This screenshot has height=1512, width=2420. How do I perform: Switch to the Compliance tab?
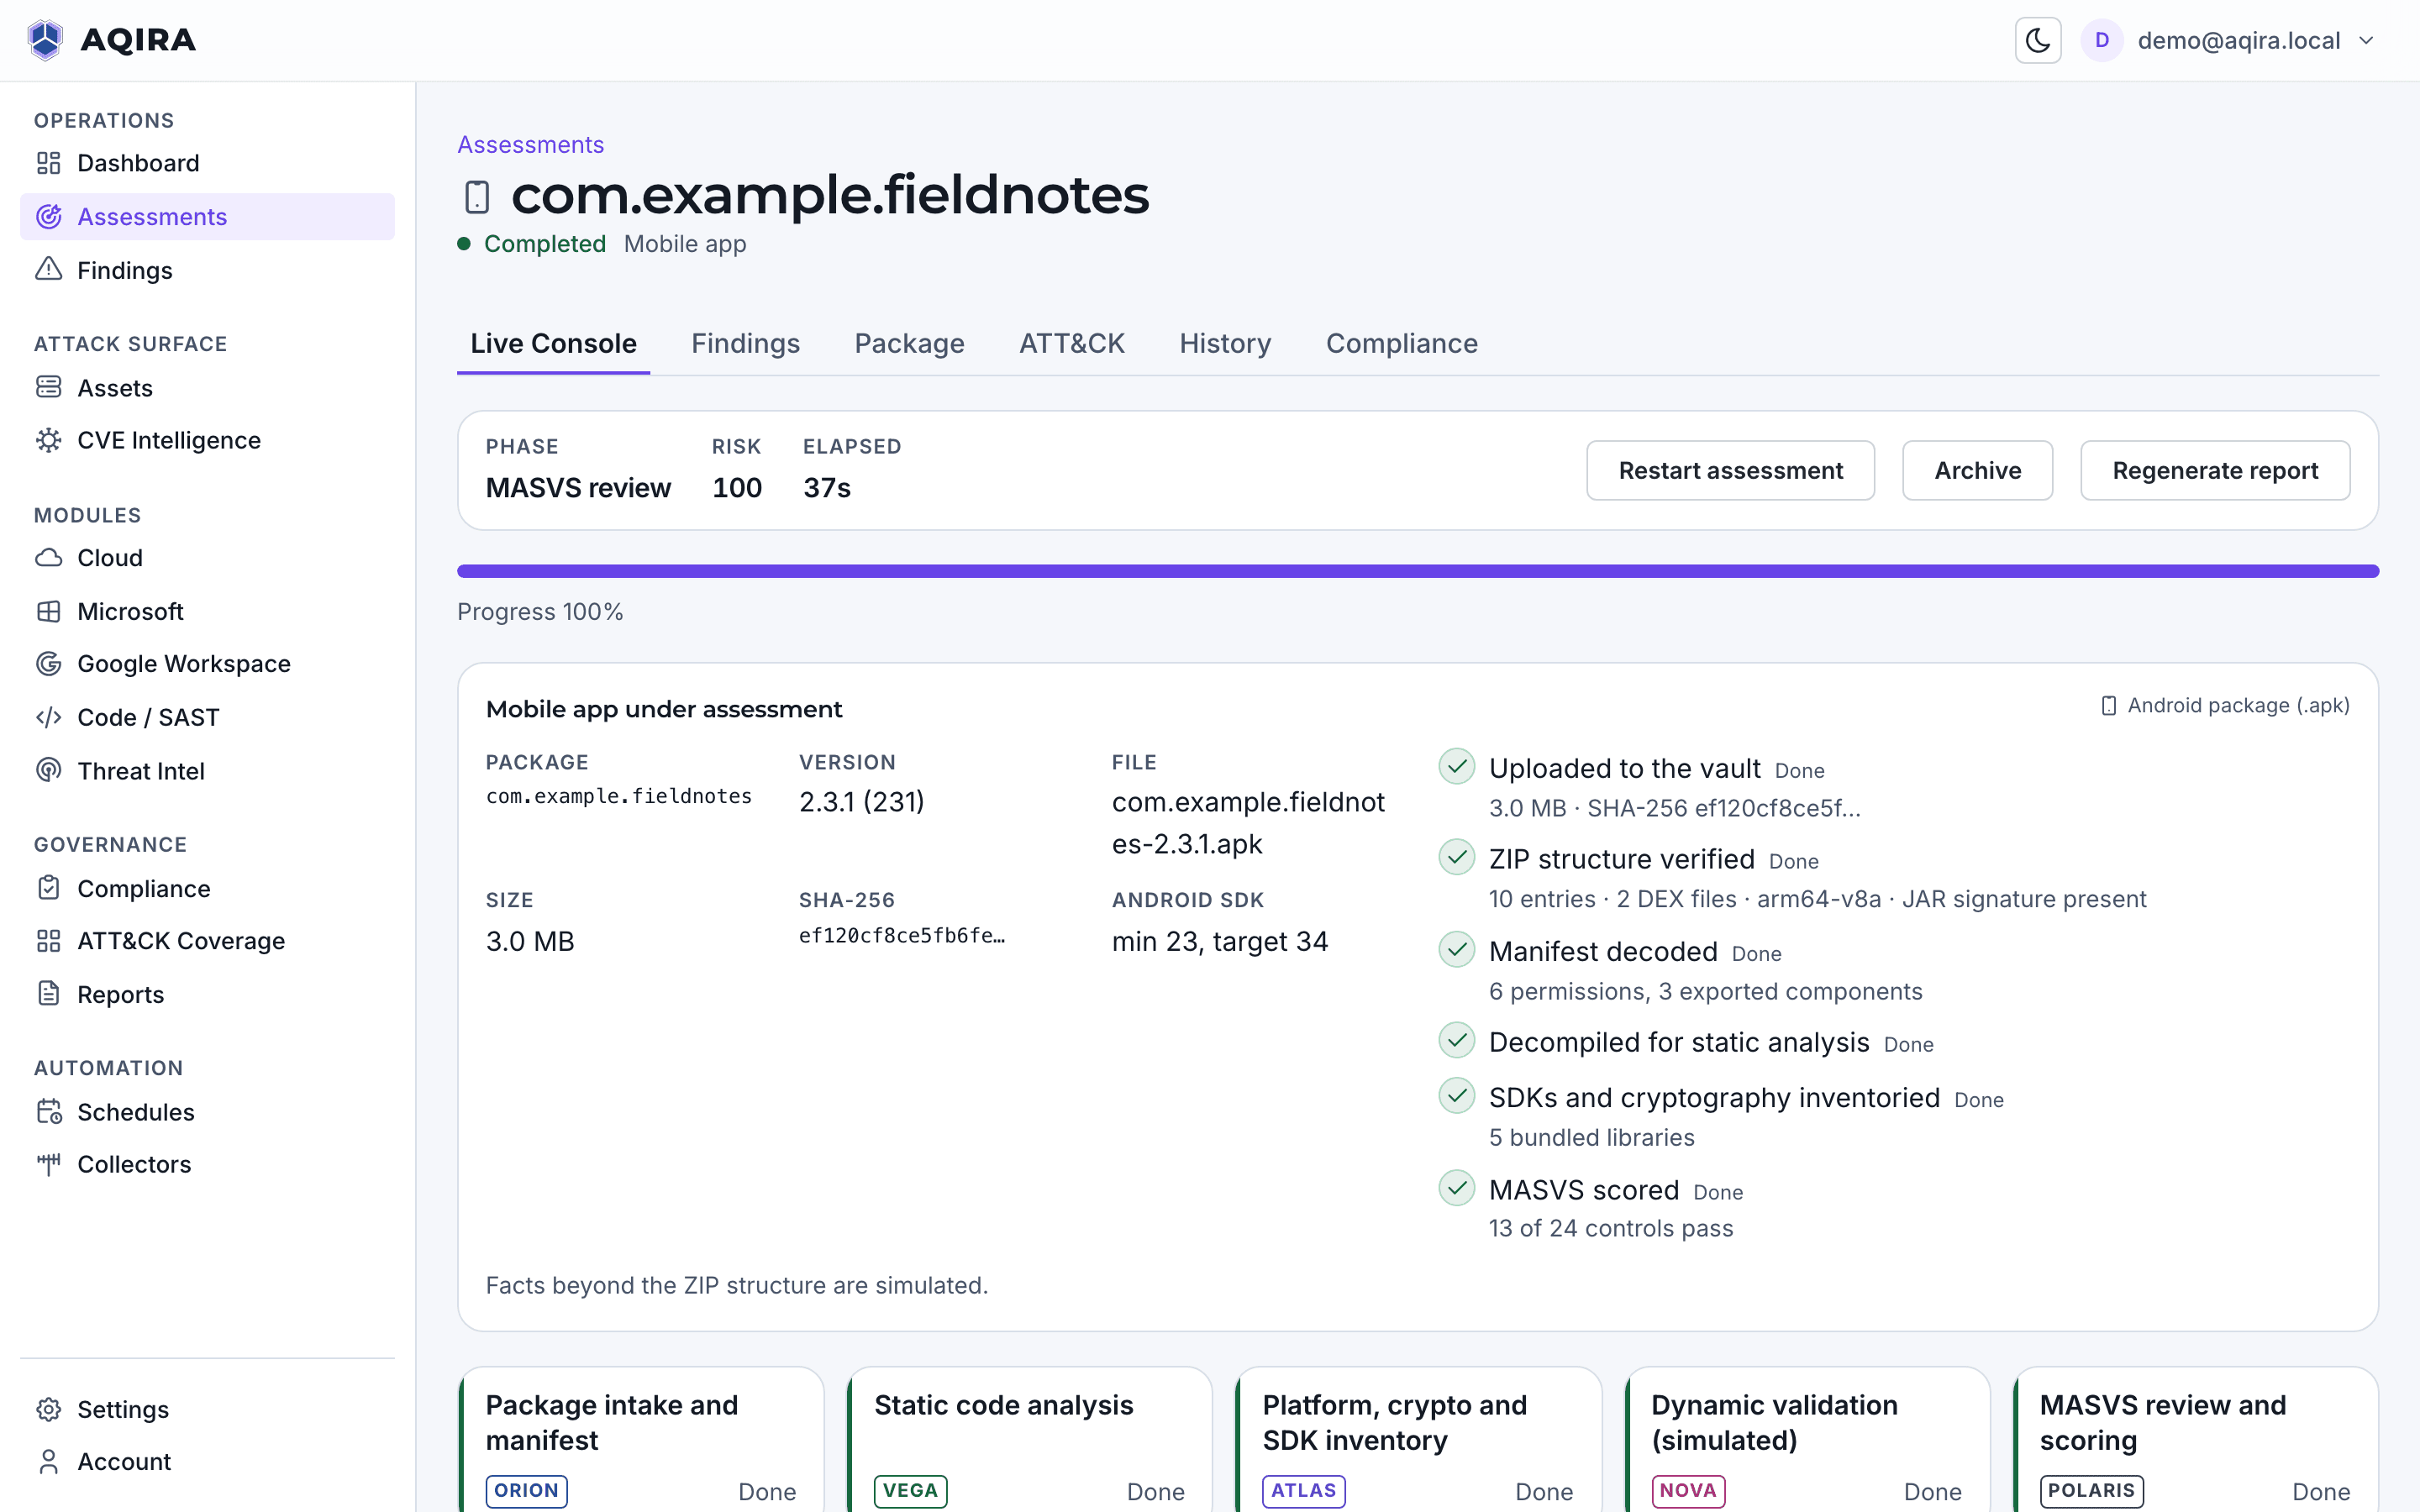tap(1401, 344)
